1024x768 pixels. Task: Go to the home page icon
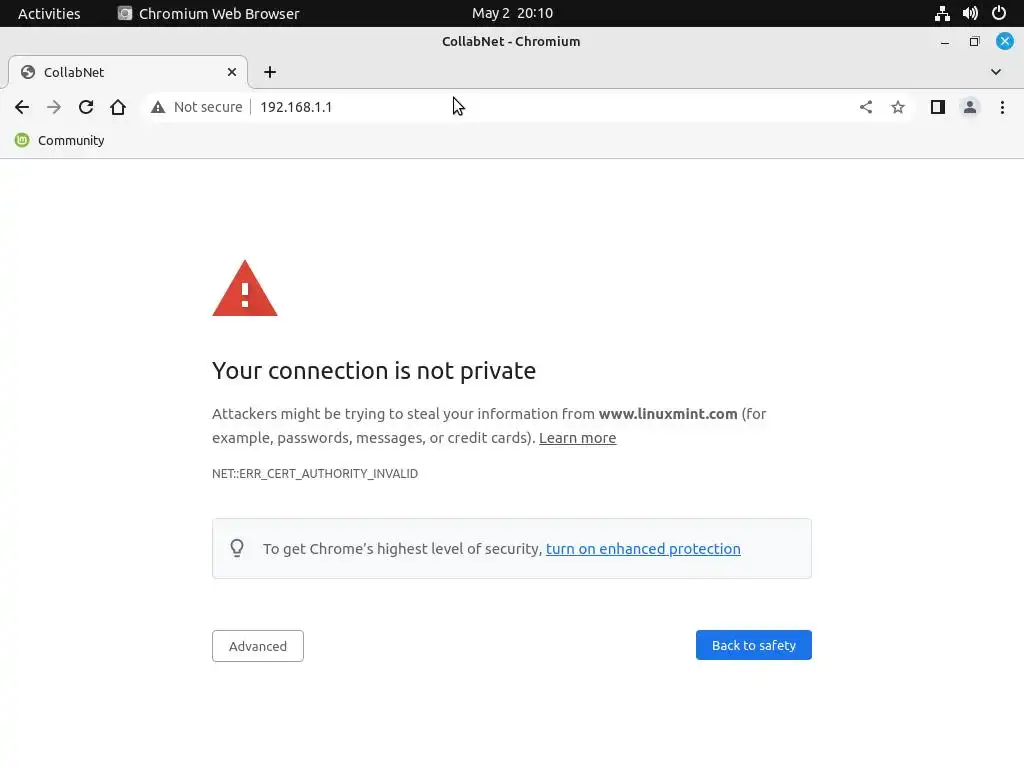(x=118, y=107)
